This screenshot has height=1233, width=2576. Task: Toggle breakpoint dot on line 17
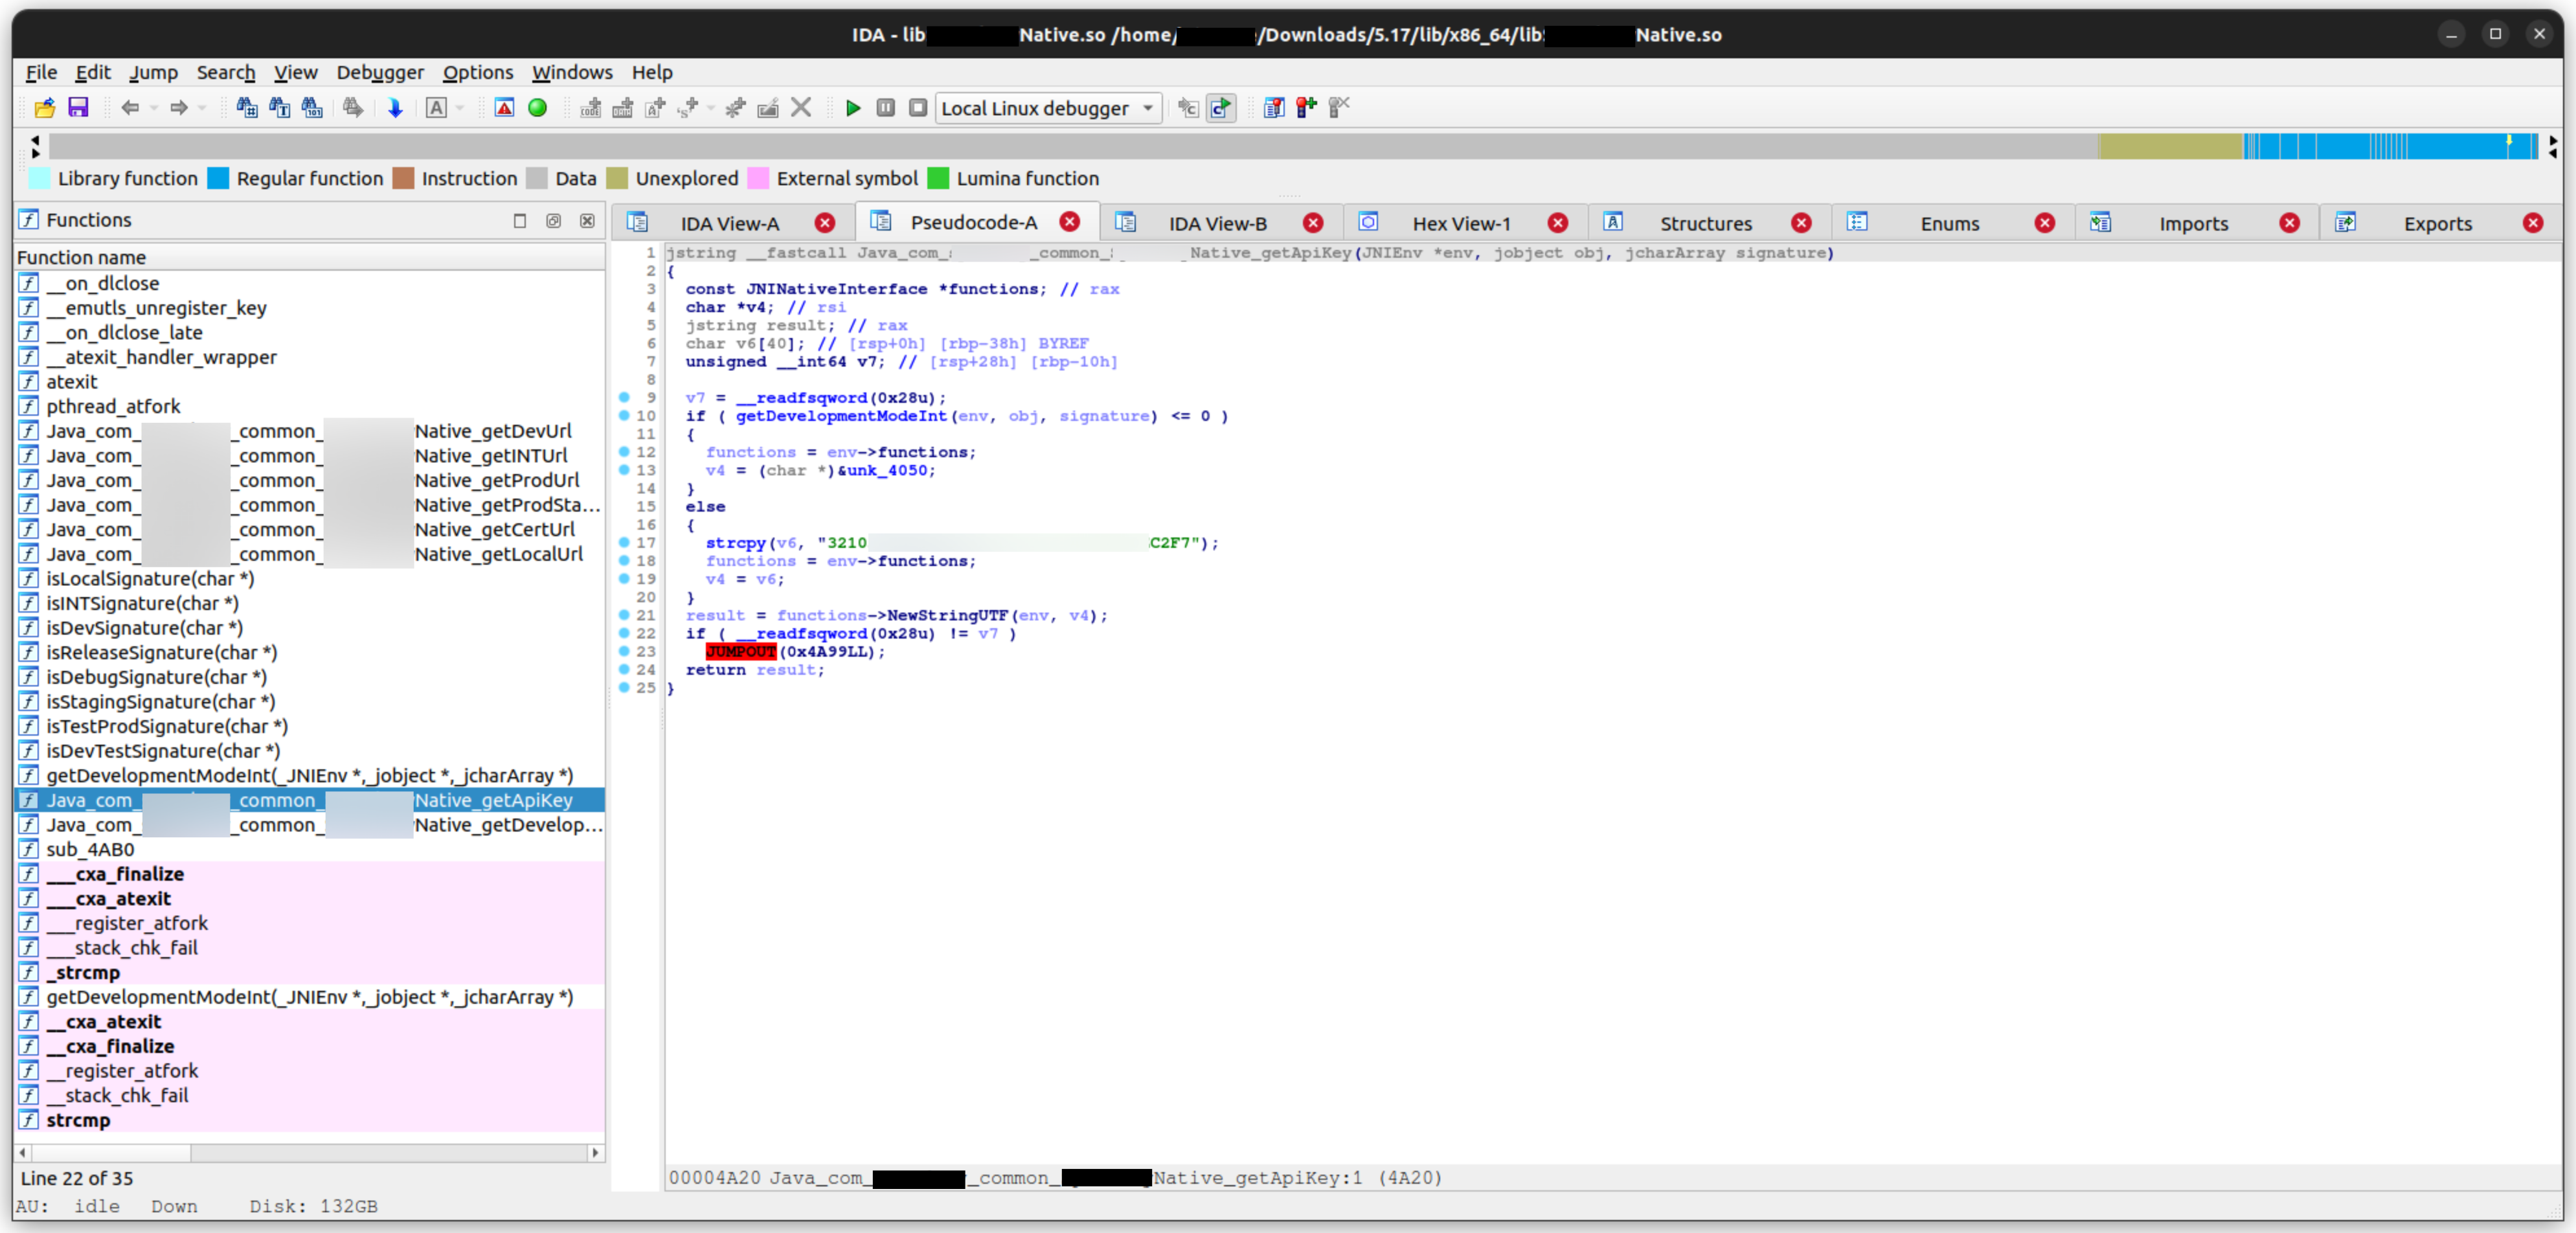(x=624, y=542)
